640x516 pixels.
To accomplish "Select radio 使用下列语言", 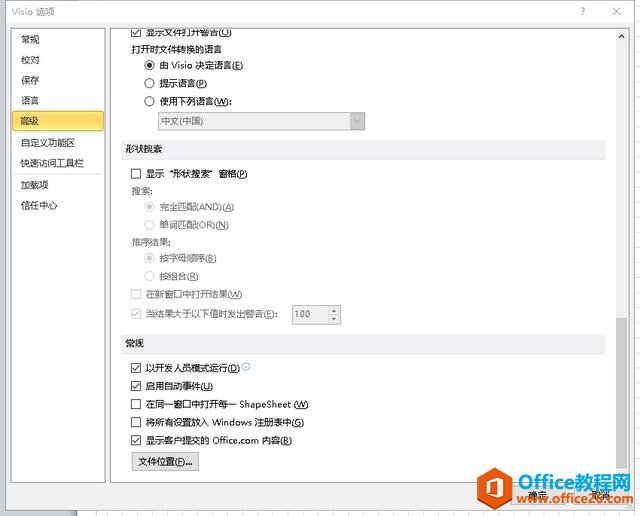I will coord(149,101).
